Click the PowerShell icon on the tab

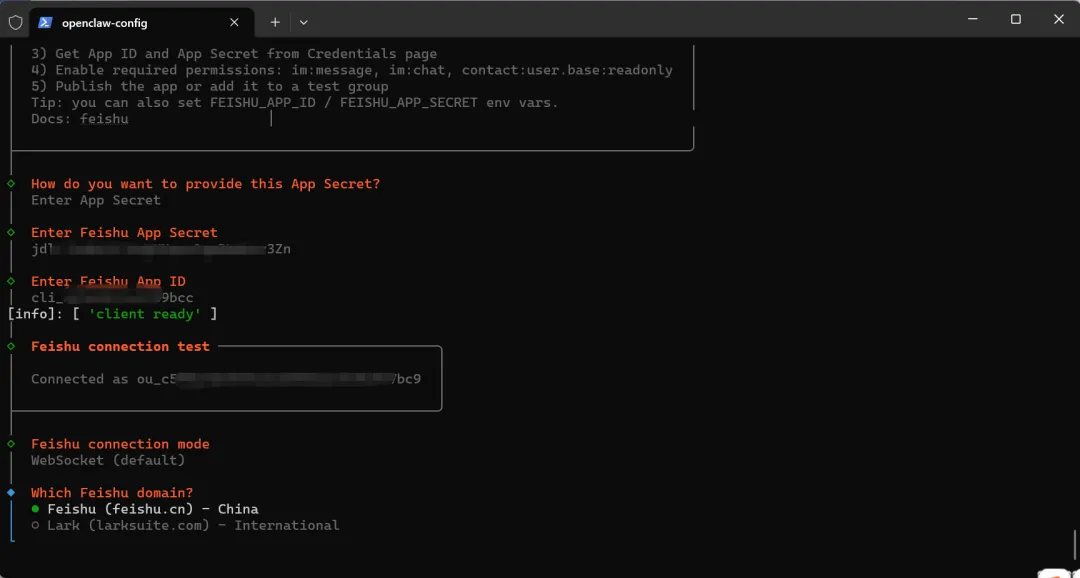click(45, 22)
